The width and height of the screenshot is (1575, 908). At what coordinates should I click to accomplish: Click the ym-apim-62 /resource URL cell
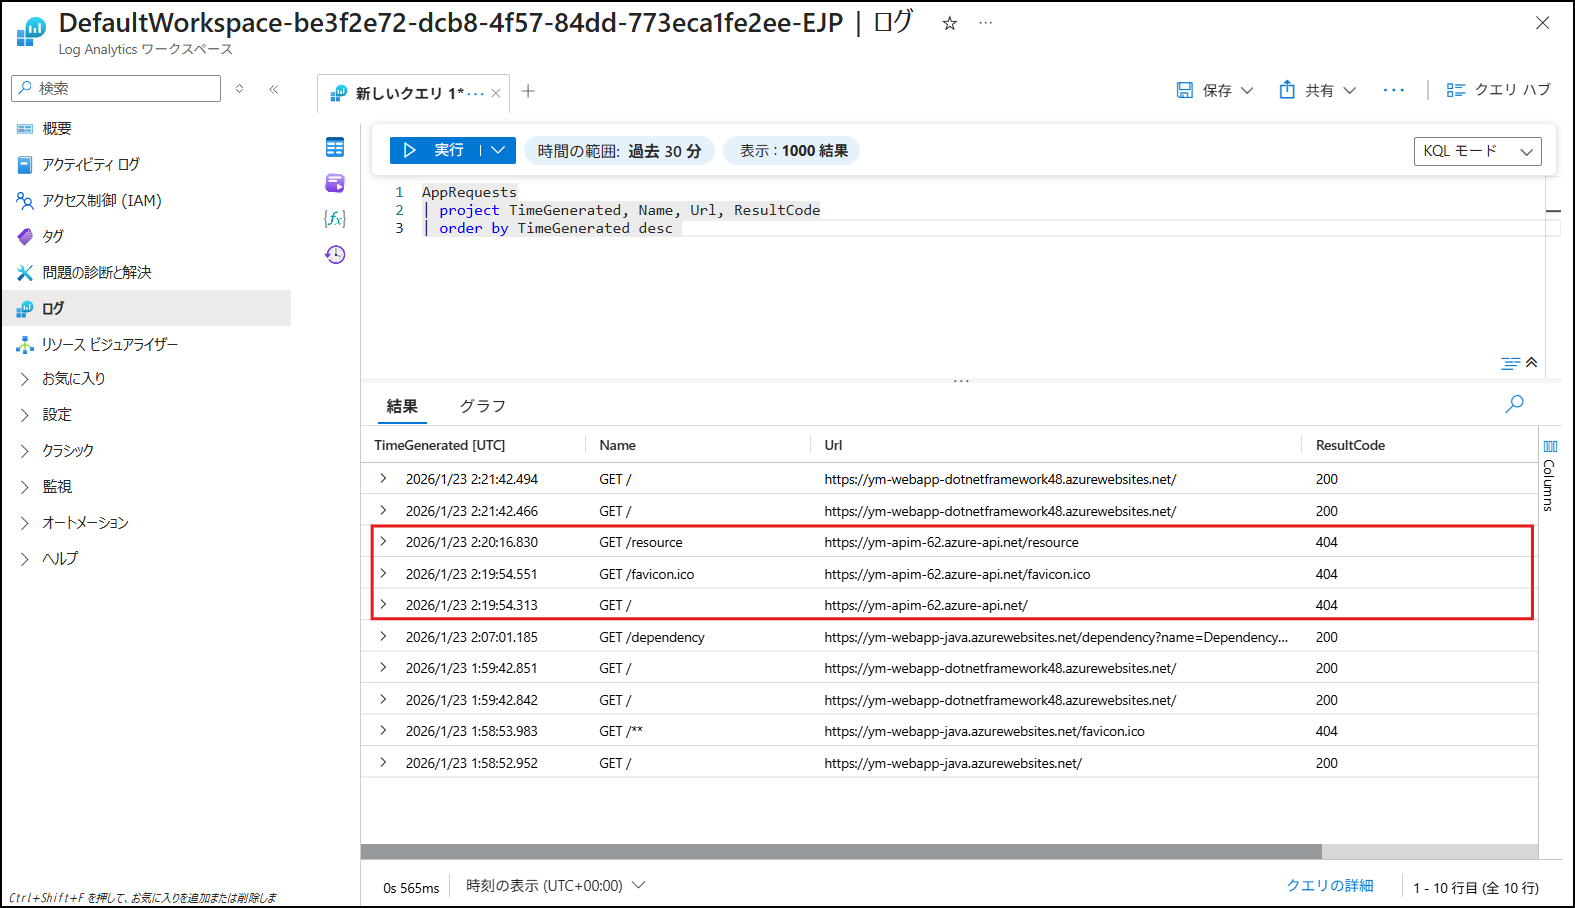[x=952, y=542]
